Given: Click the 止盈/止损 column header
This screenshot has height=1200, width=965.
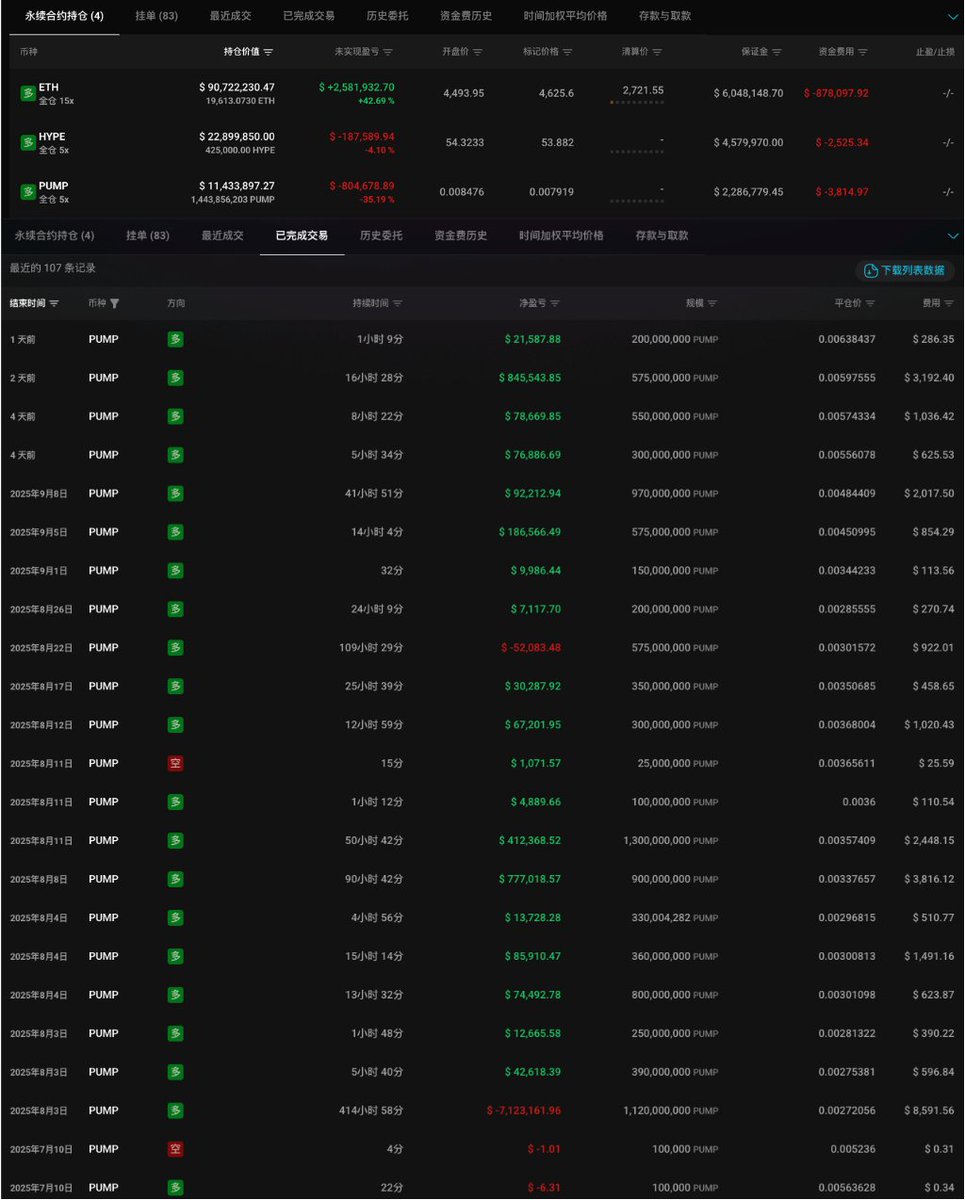Looking at the screenshot, I should [x=935, y=51].
